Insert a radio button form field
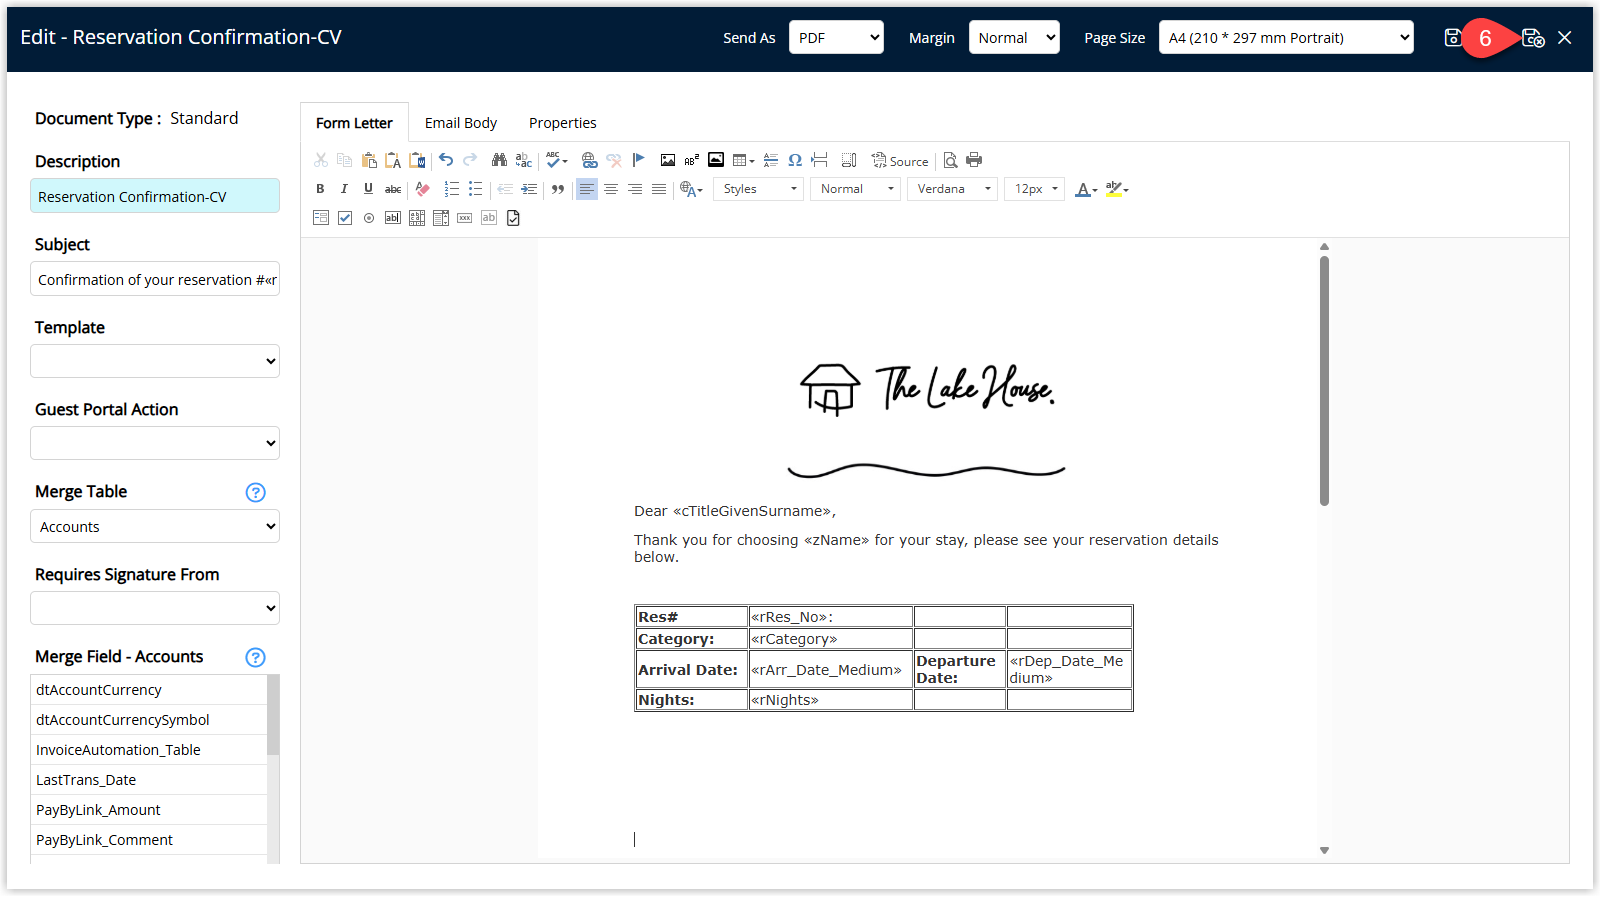This screenshot has height=897, width=1601. point(369,218)
